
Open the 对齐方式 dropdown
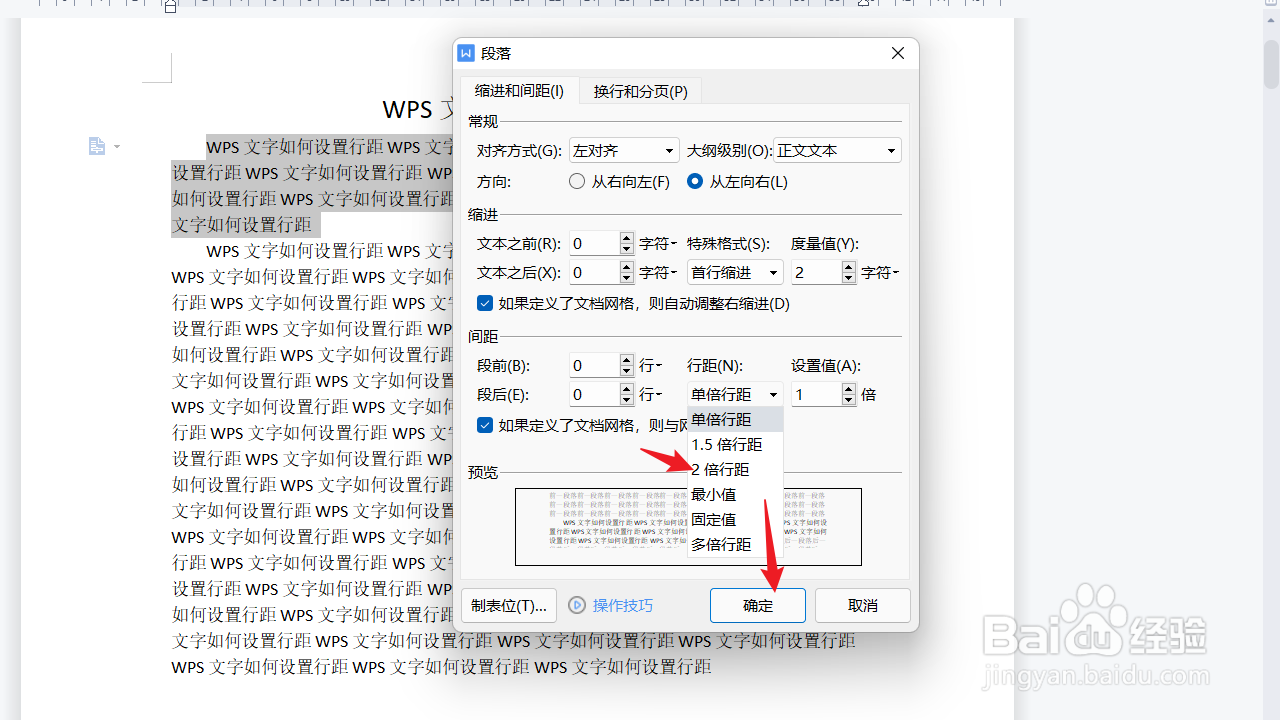(x=624, y=151)
